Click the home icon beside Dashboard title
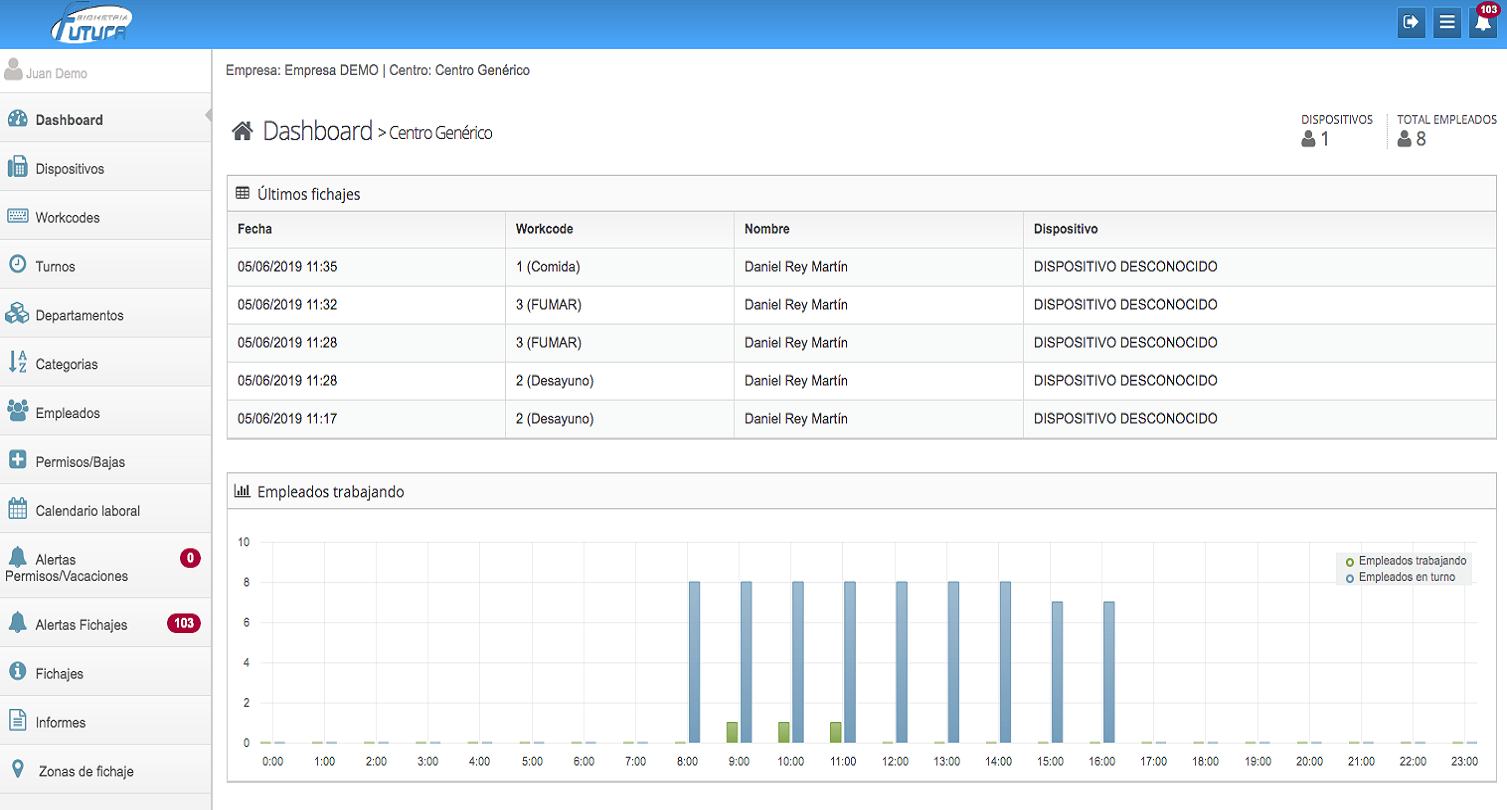Viewport: 1507px width, 810px height. coord(242,131)
